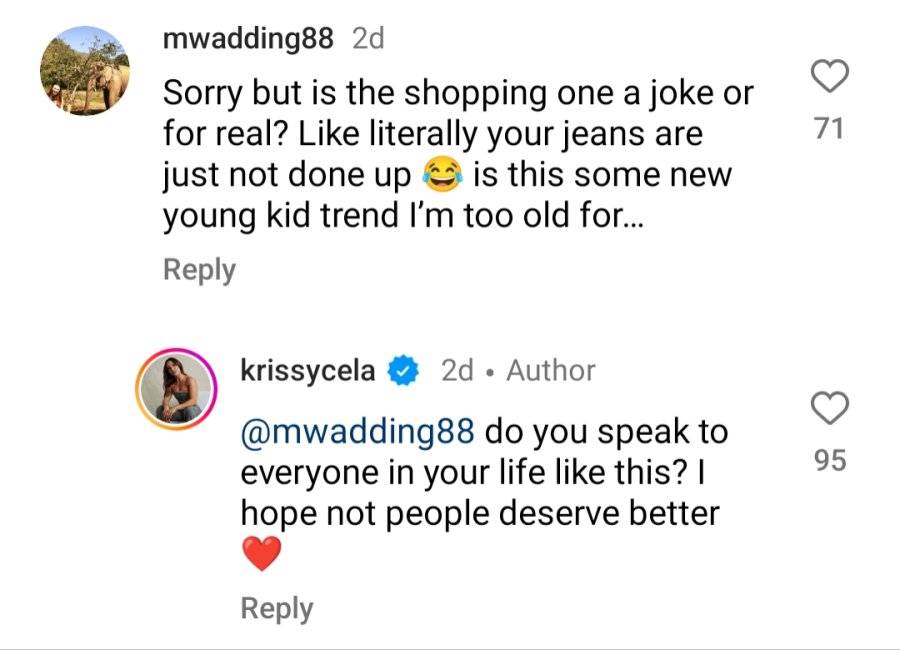Screen dimensions: 900x650
Task: Like krissycela's reply with the heart icon
Action: (830, 408)
